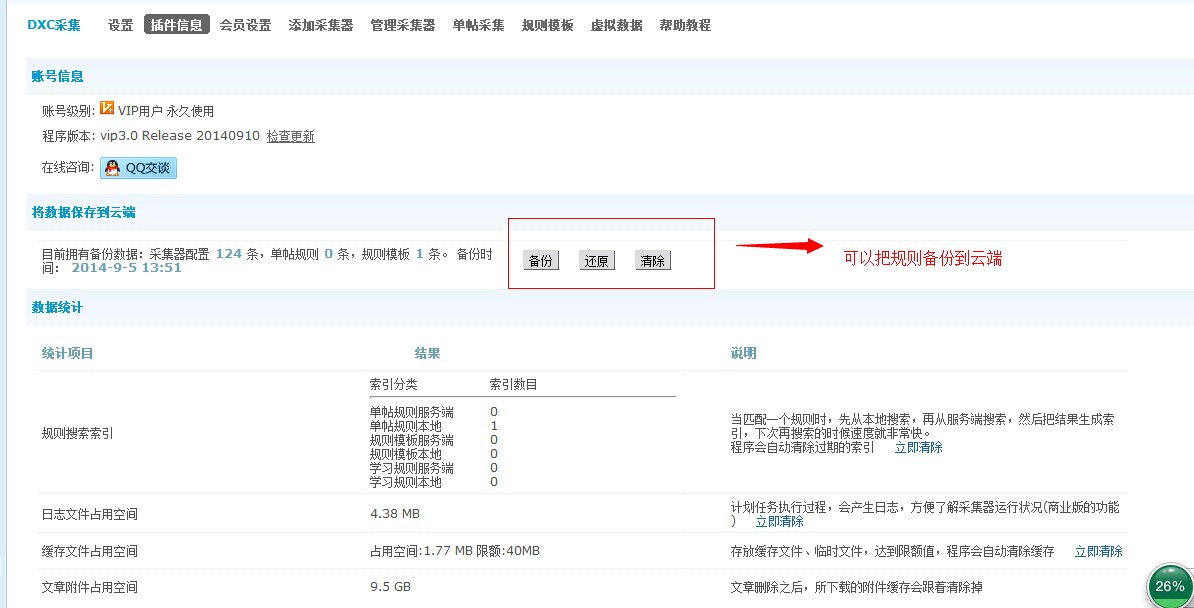This screenshot has height=608, width=1194.
Task: Click the 账号信息 section header
Action: 57,76
